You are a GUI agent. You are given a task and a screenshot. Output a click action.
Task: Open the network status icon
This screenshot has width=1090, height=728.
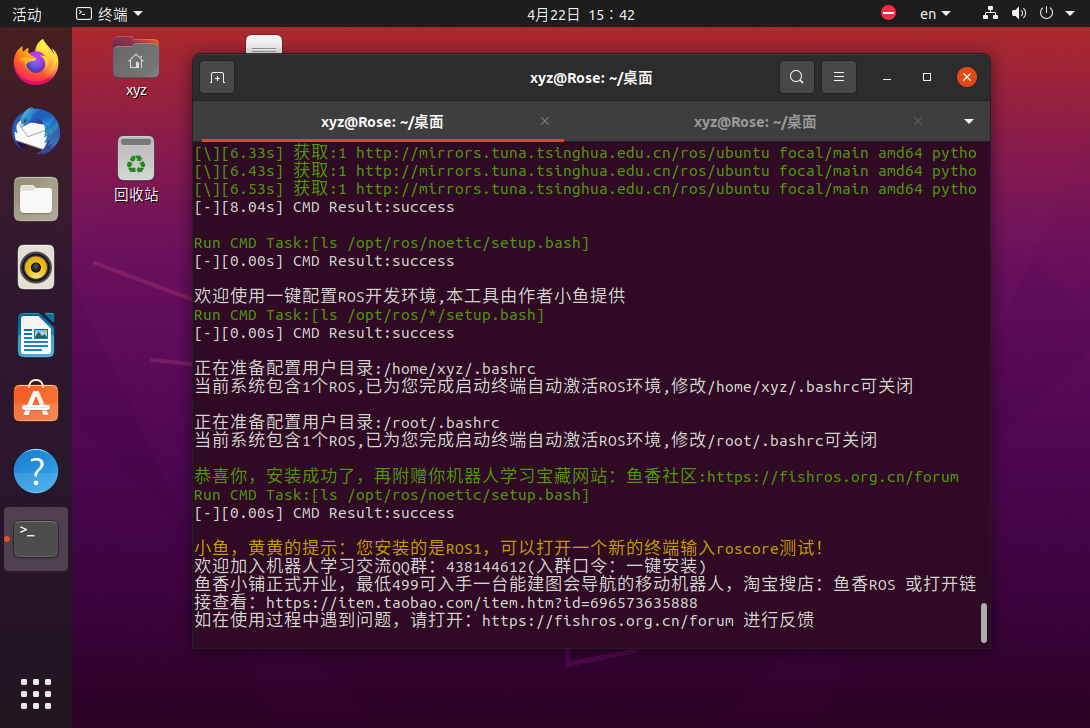click(x=991, y=13)
